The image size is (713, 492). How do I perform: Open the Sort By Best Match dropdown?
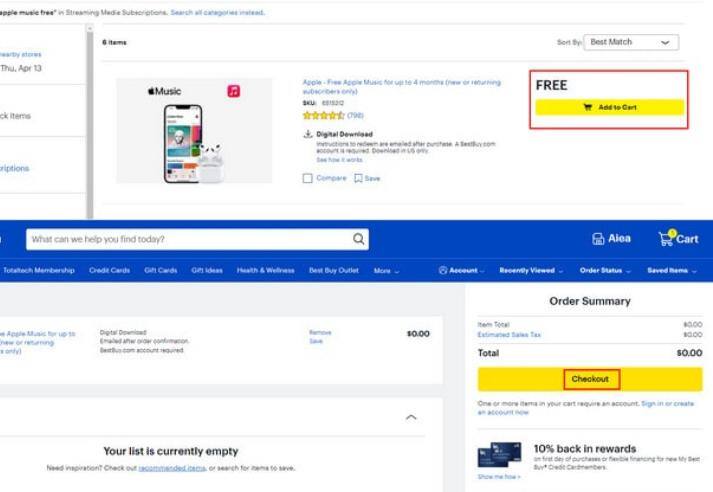point(632,42)
